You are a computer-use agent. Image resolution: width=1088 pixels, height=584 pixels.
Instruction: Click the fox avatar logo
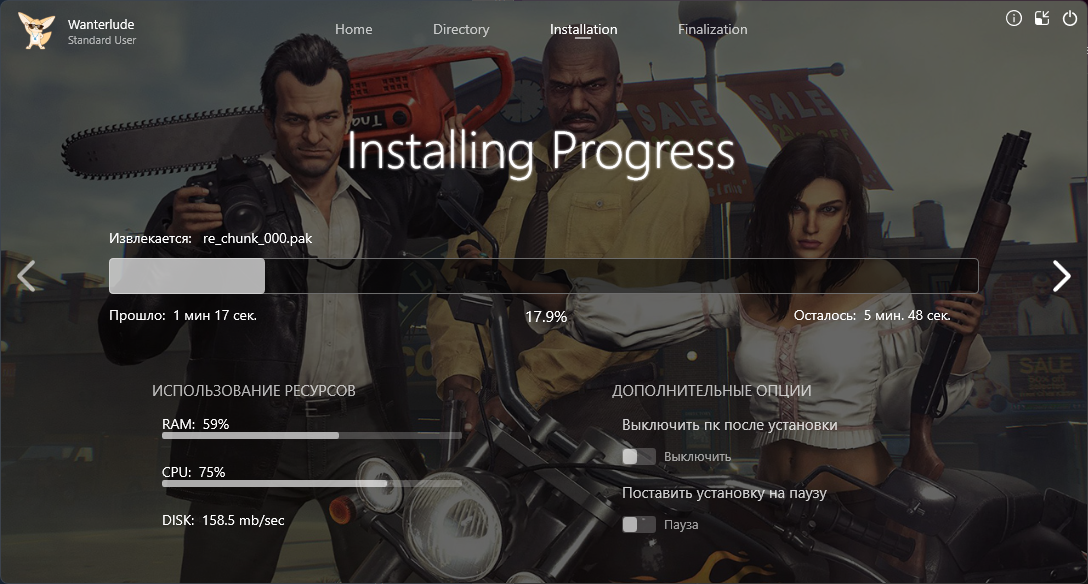[36, 31]
